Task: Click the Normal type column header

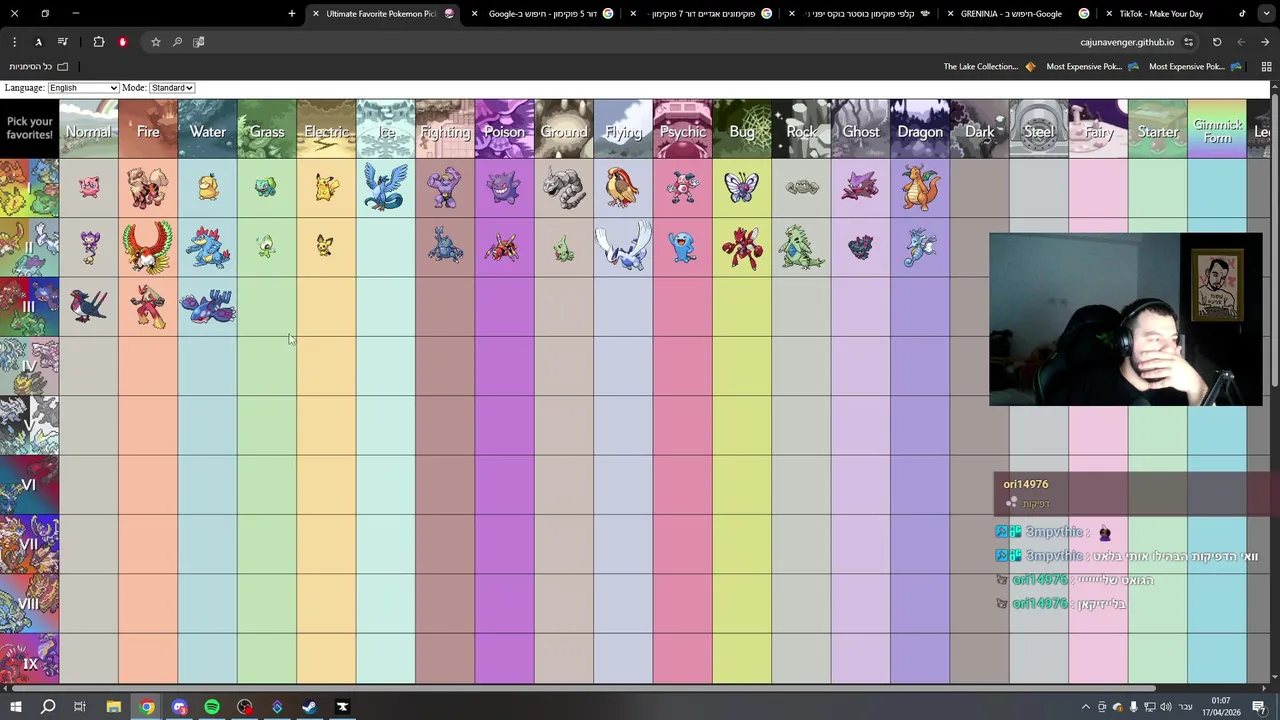Action: coord(88,129)
